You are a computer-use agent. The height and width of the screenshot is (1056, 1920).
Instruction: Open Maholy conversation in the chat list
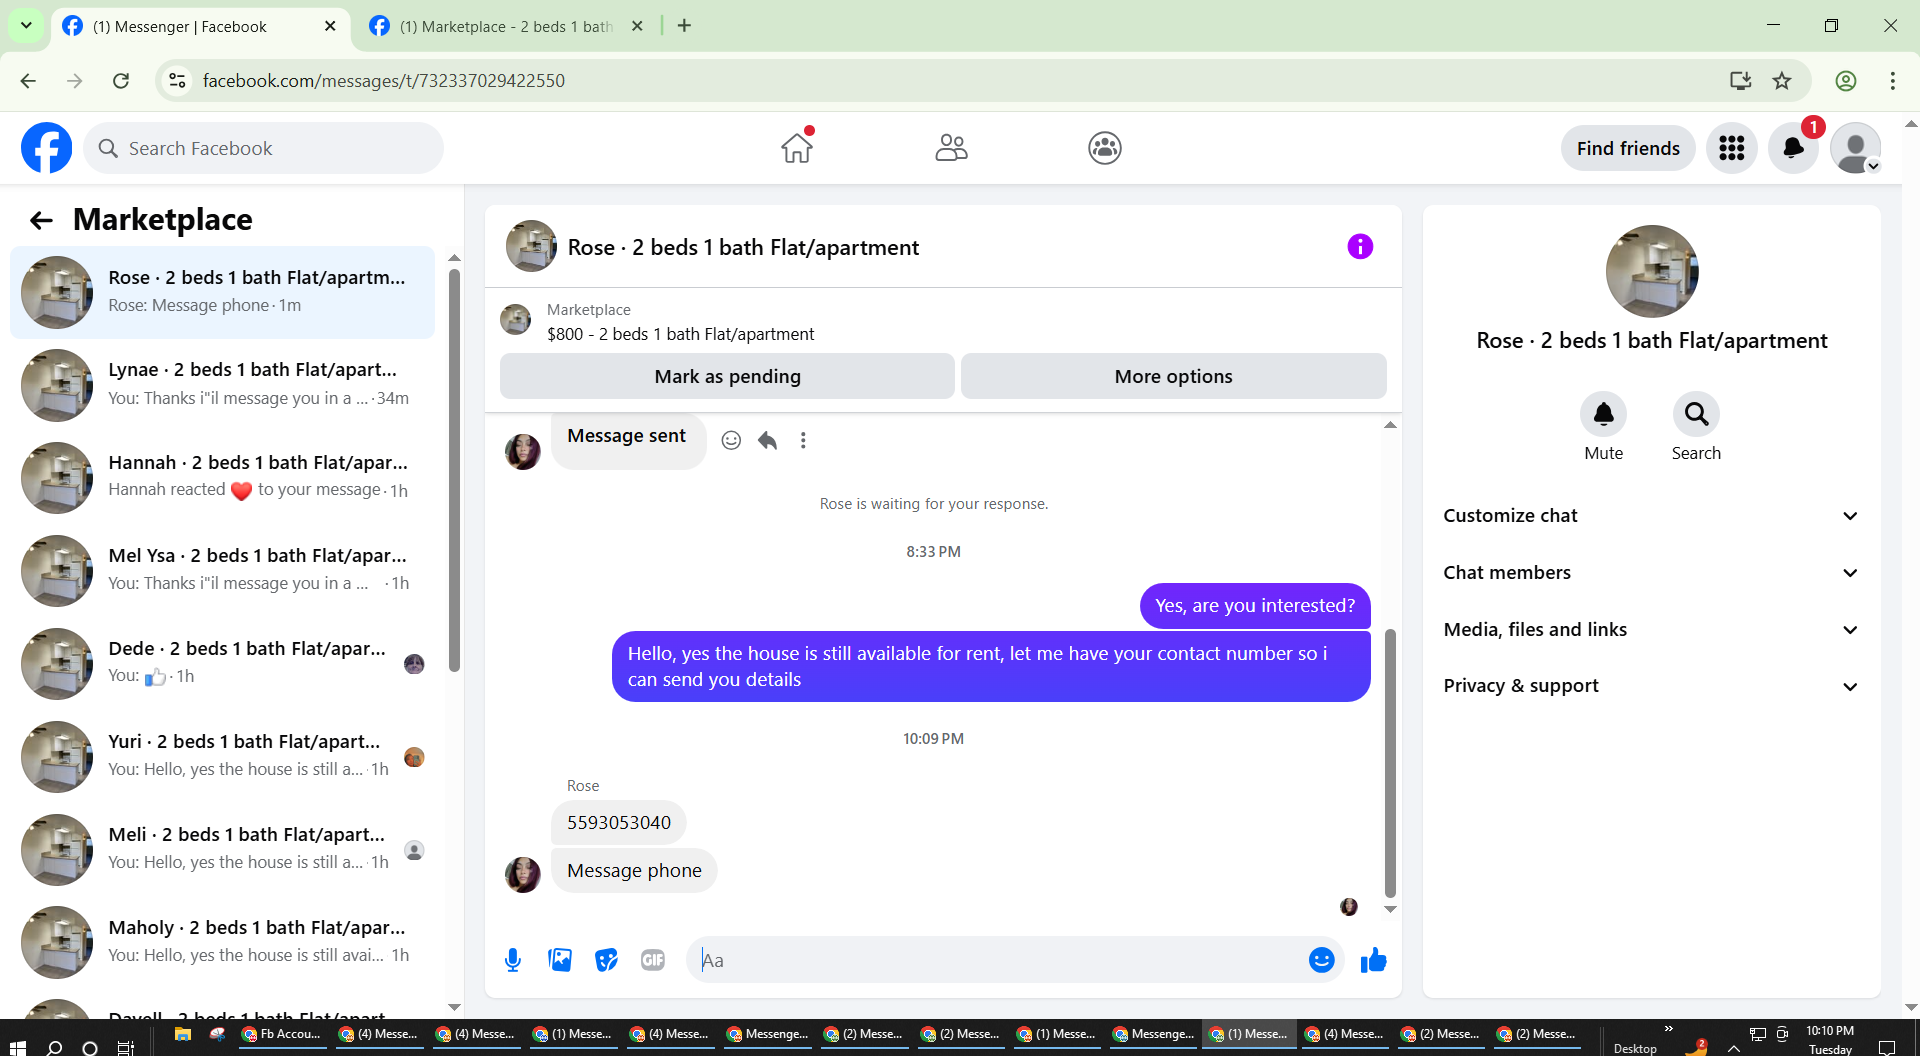(223, 942)
